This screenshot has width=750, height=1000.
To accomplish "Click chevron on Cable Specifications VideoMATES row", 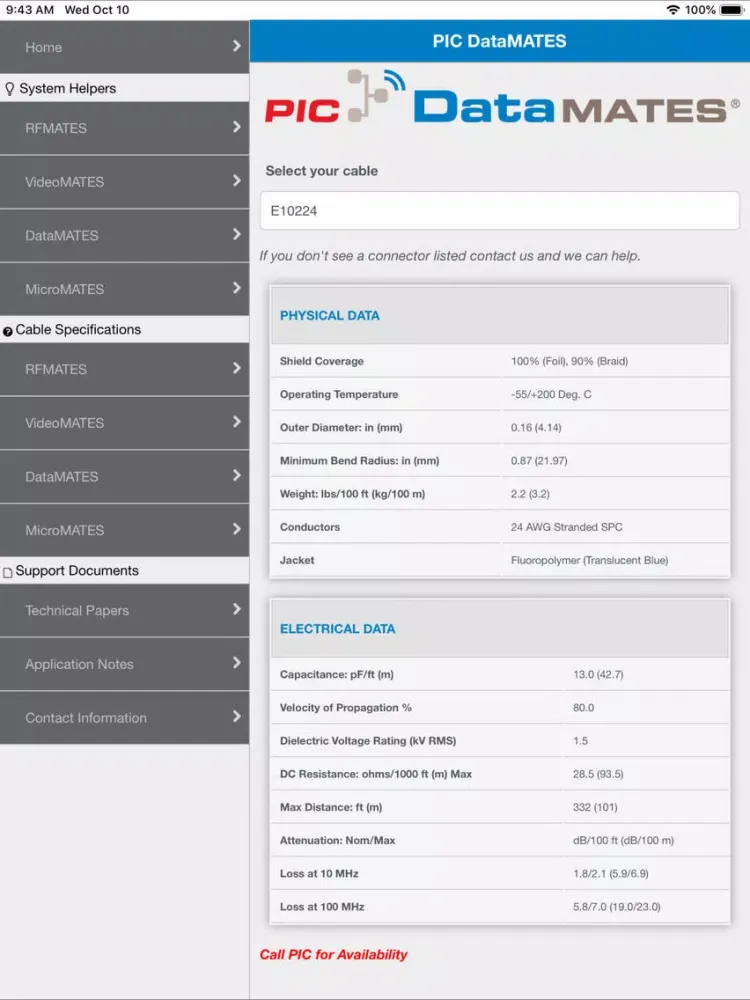I will (237, 422).
